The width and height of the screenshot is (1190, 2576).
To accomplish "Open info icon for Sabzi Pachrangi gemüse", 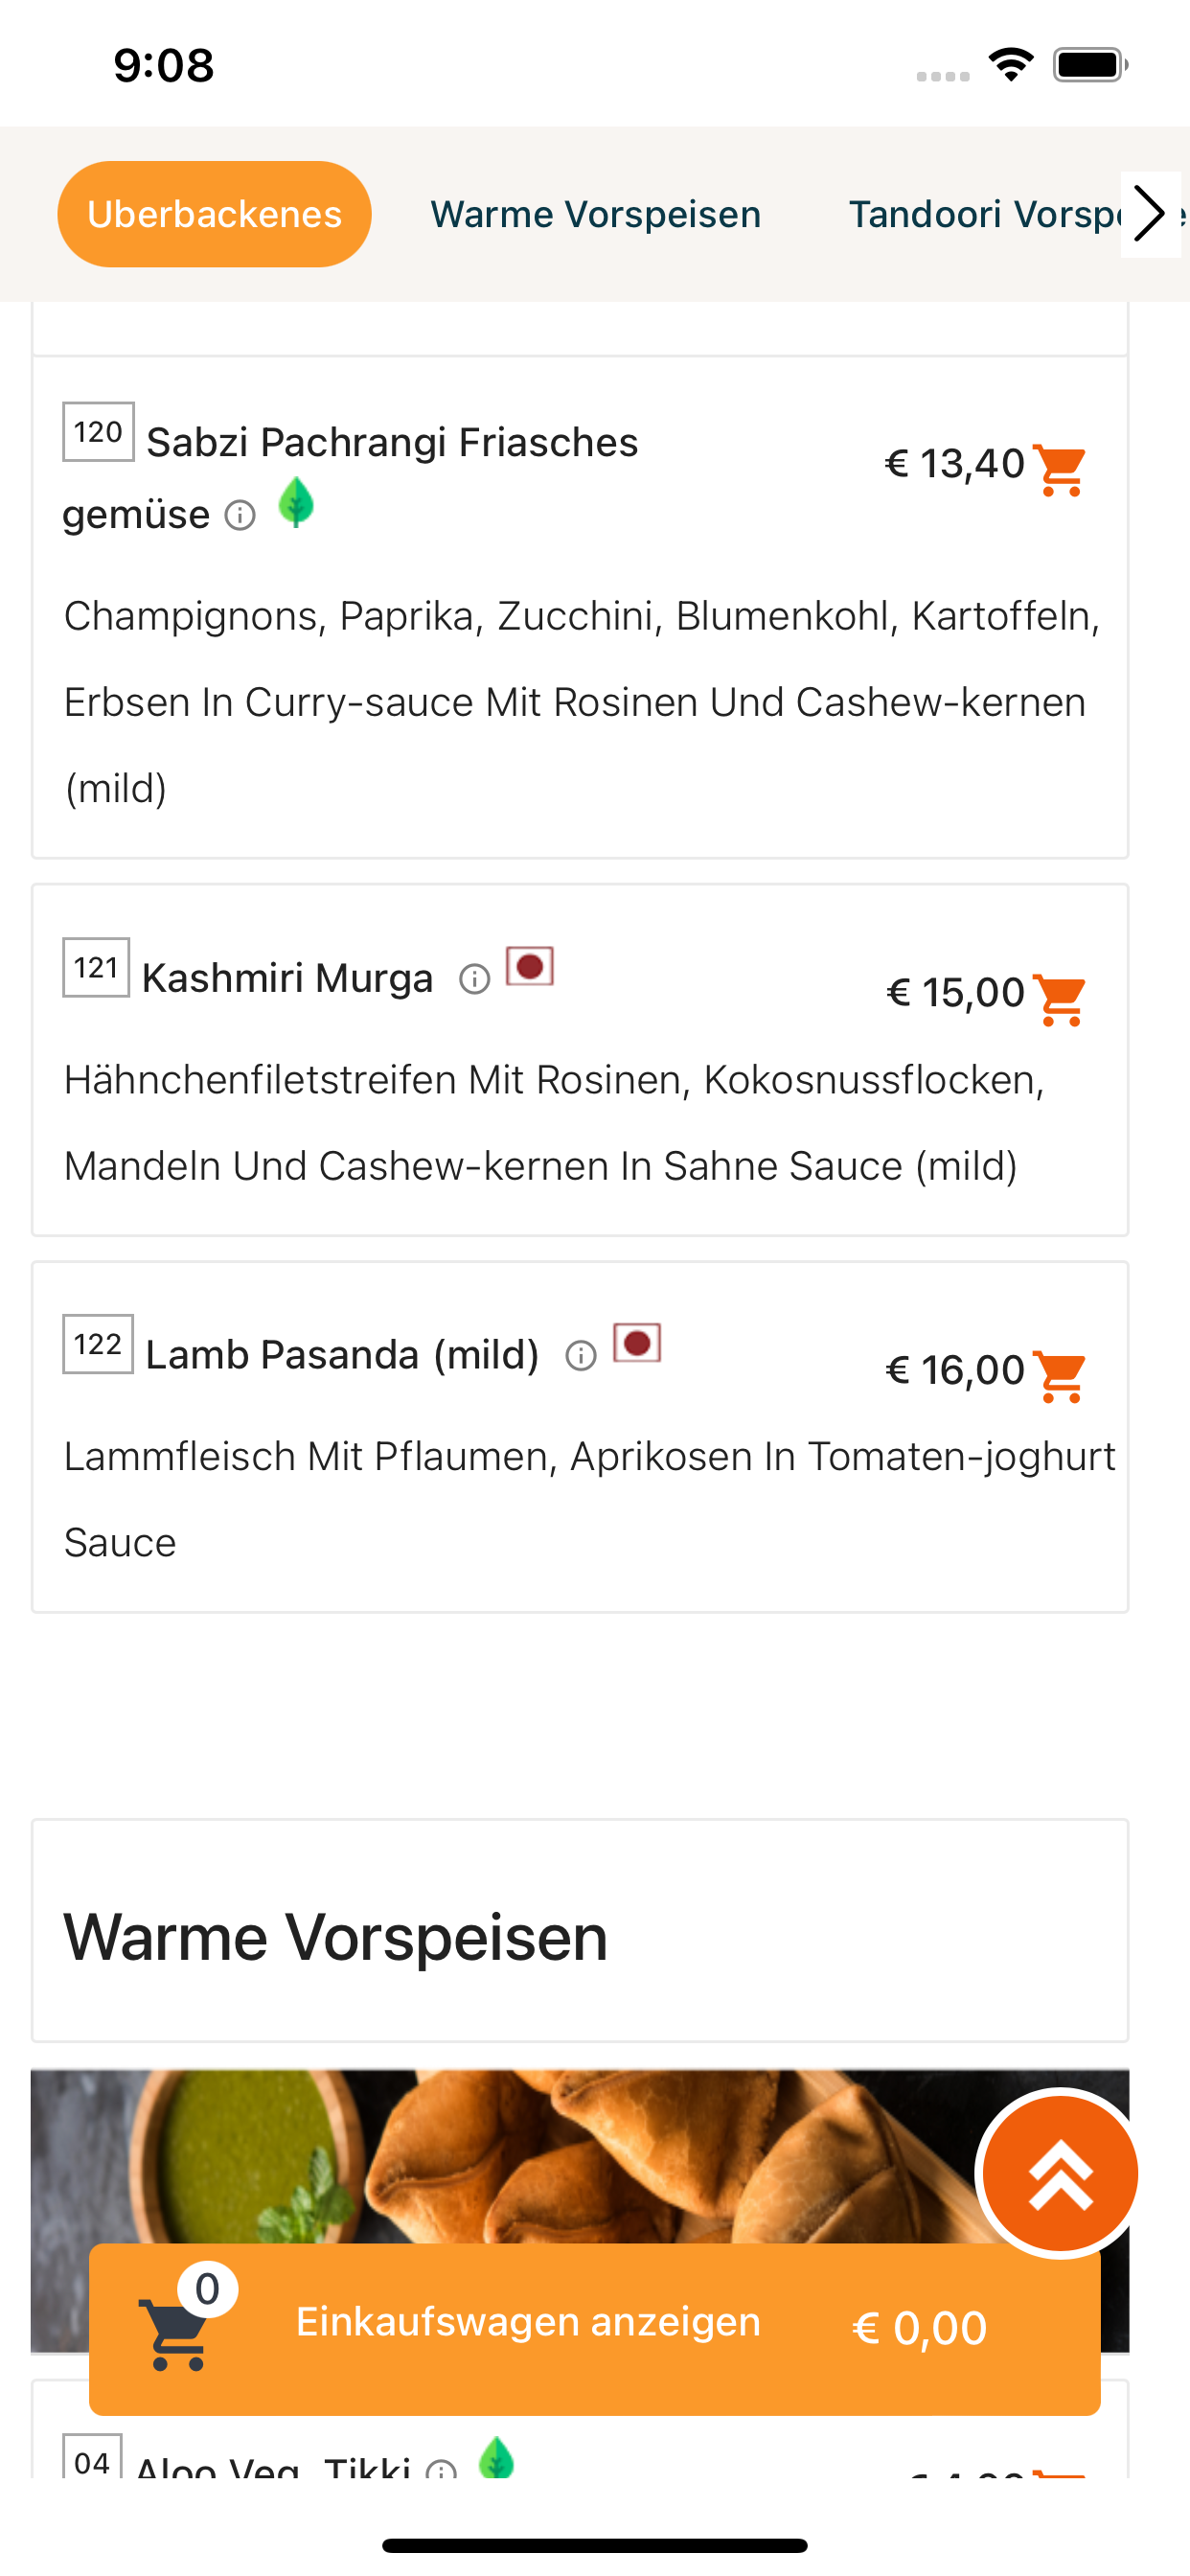I will tap(240, 515).
